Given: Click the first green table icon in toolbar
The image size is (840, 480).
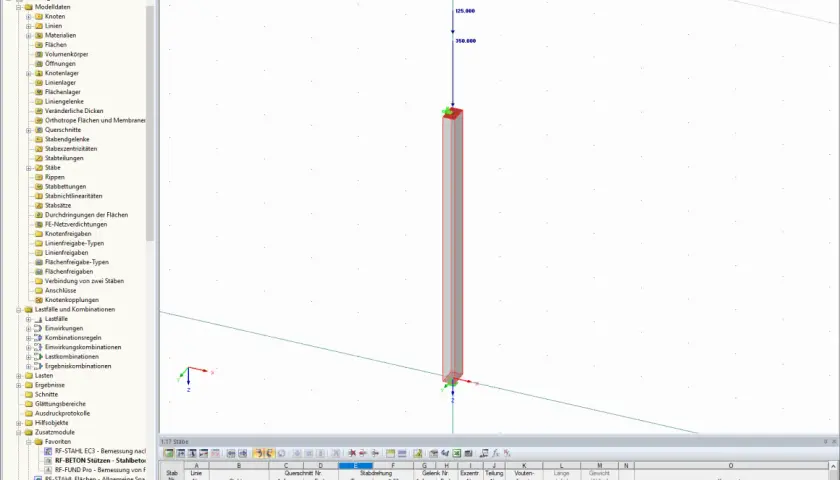Looking at the screenshot, I should click(169, 453).
